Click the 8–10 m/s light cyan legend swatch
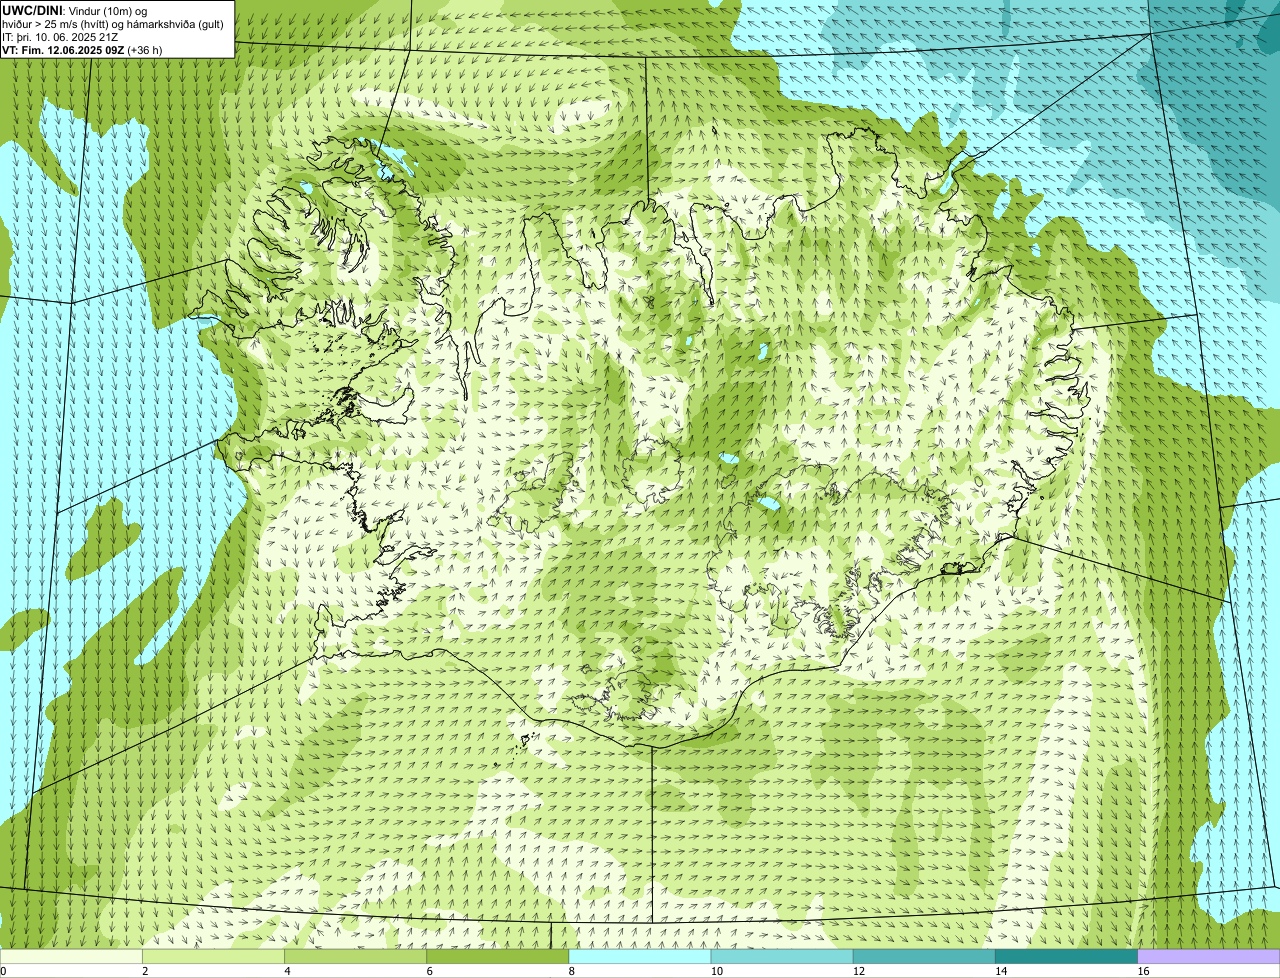The height and width of the screenshot is (978, 1280). pyautogui.click(x=640, y=956)
